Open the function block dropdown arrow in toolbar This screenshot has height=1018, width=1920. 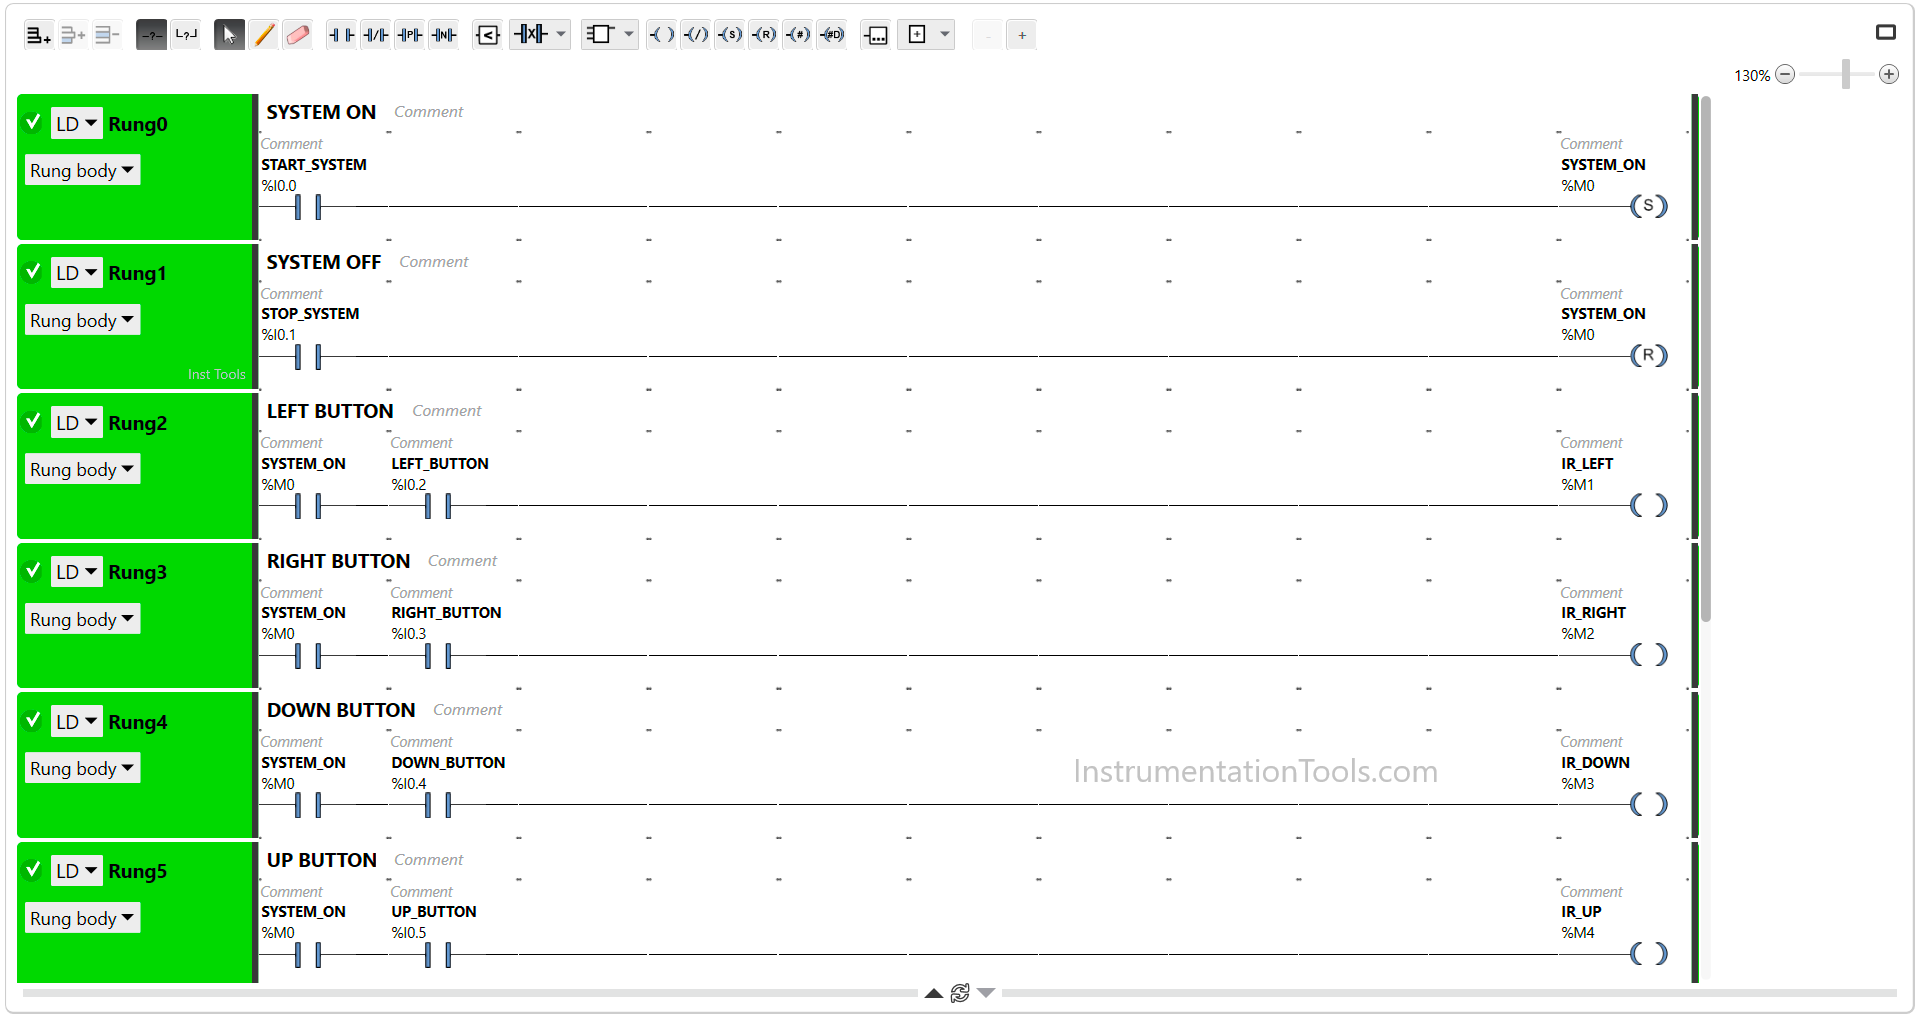(629, 35)
